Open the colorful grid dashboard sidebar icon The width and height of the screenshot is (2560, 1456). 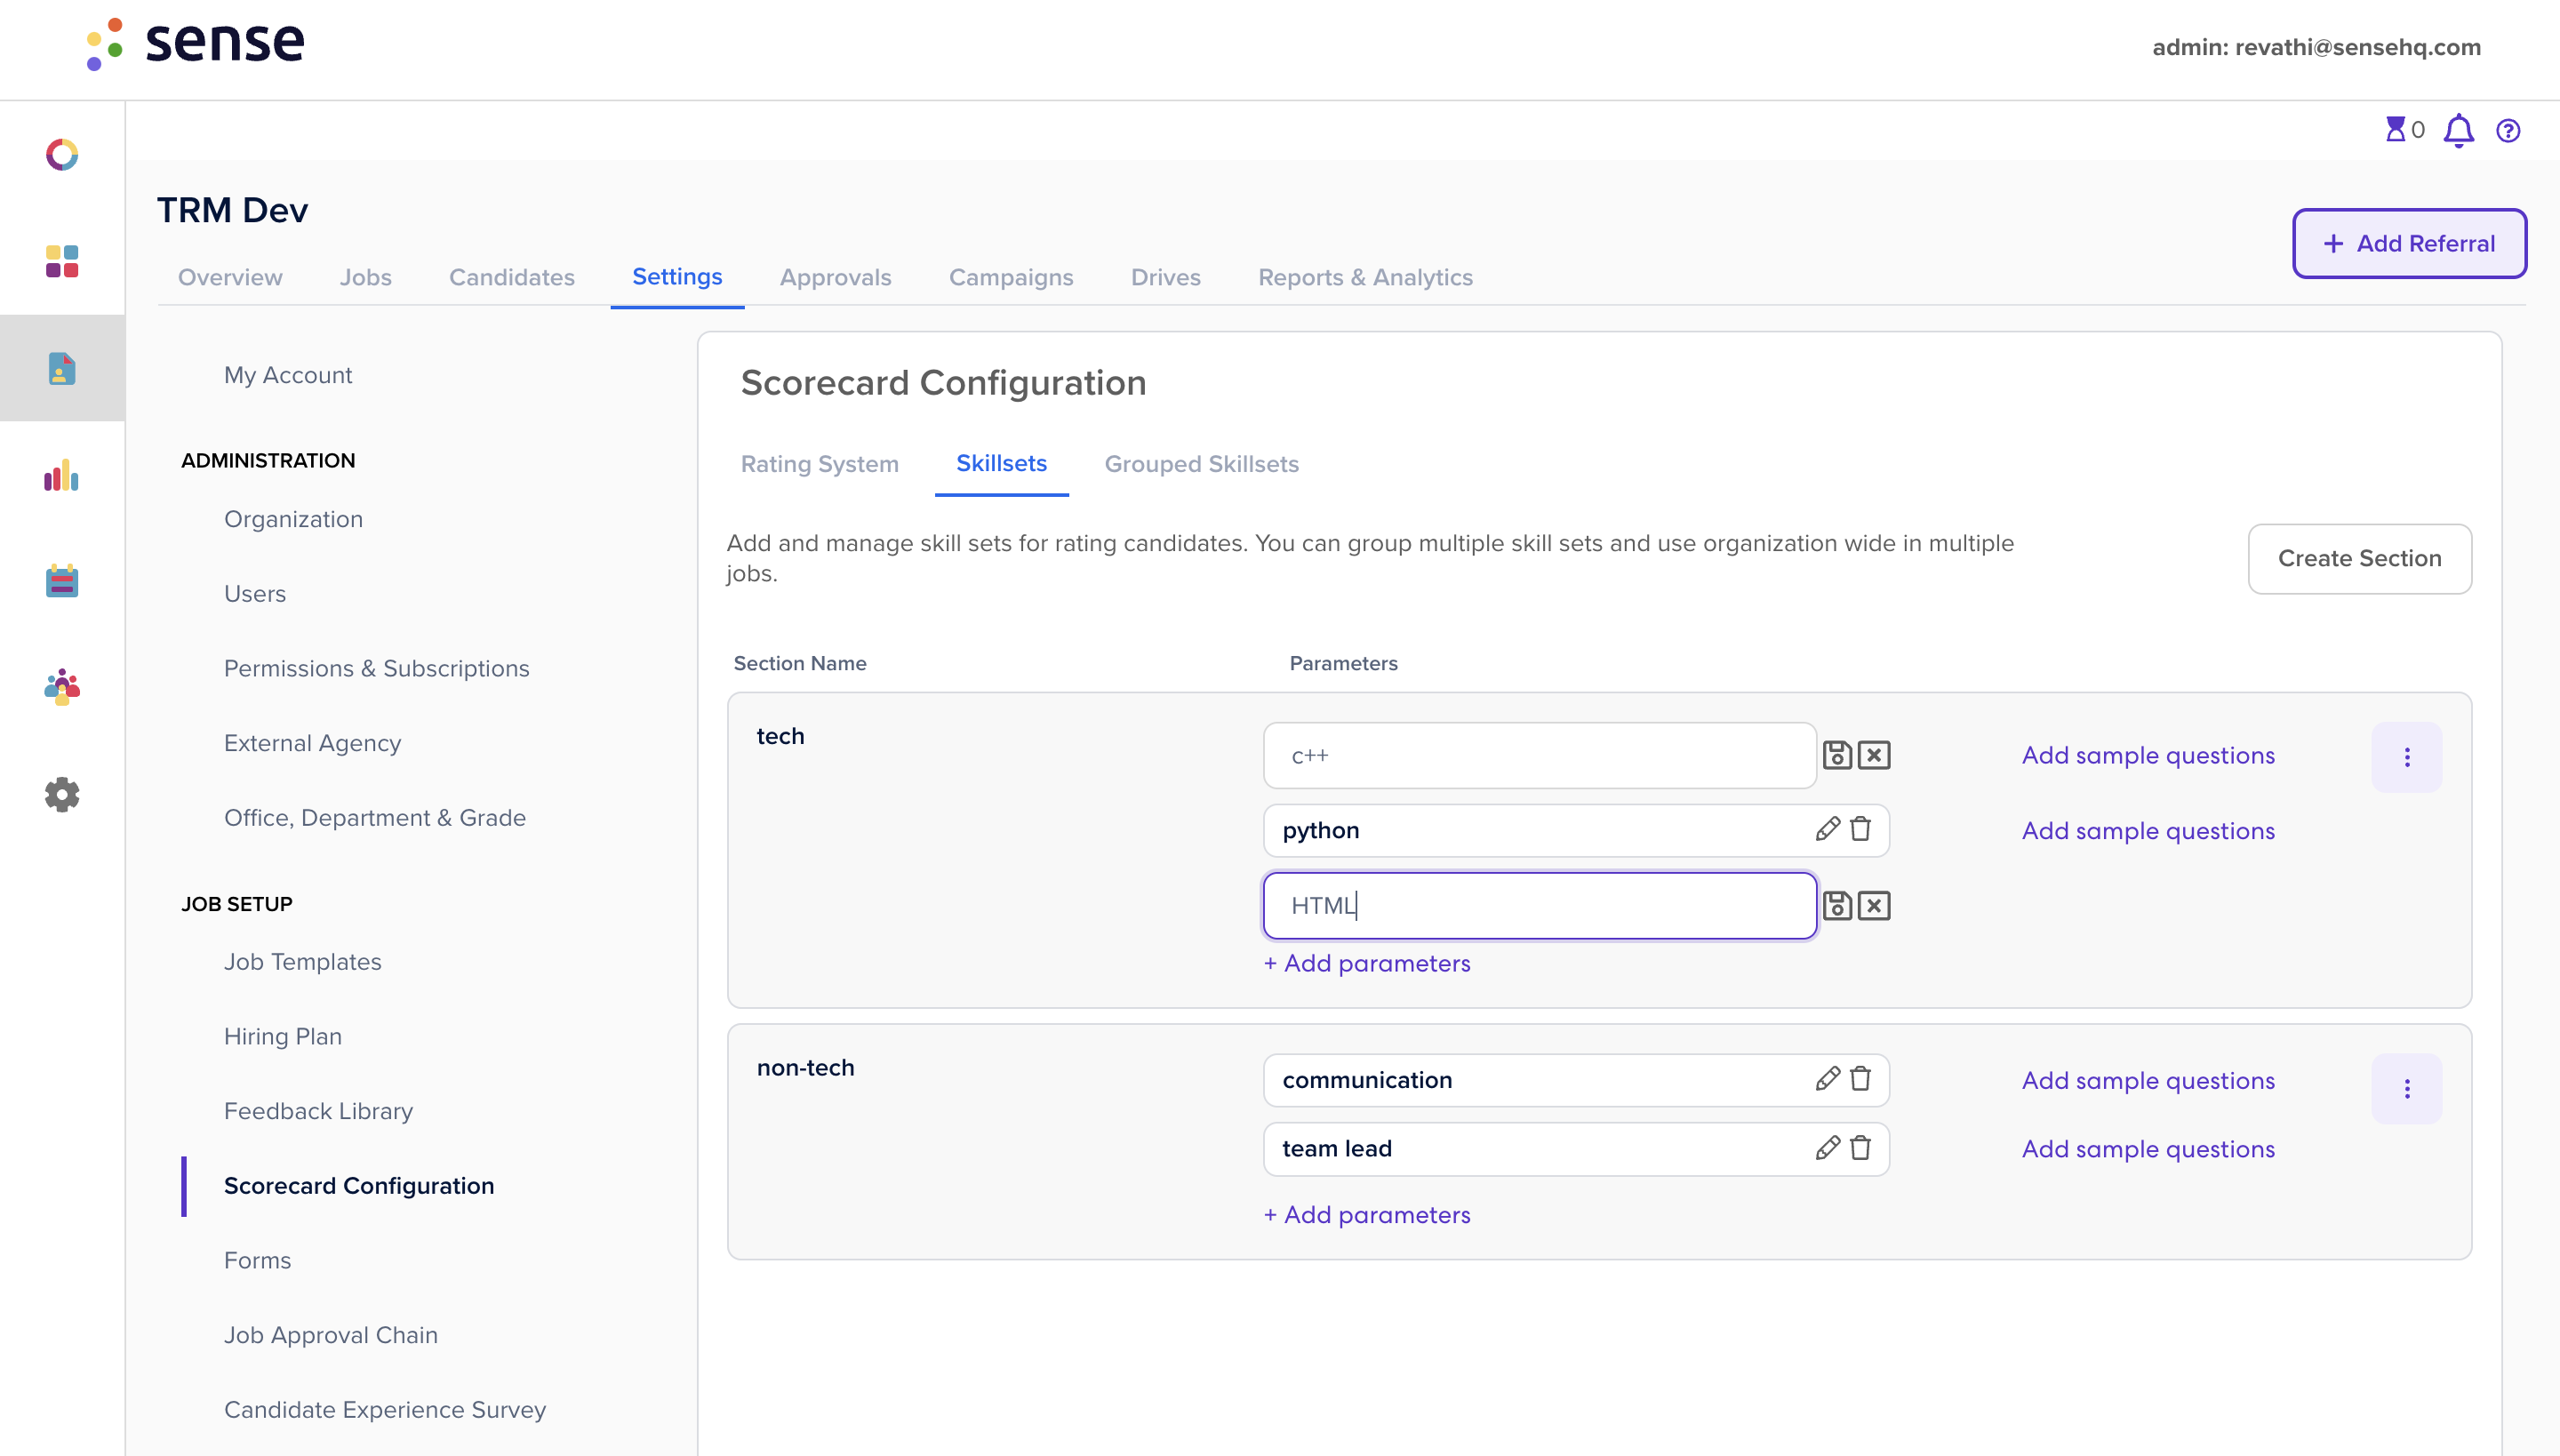click(x=62, y=261)
